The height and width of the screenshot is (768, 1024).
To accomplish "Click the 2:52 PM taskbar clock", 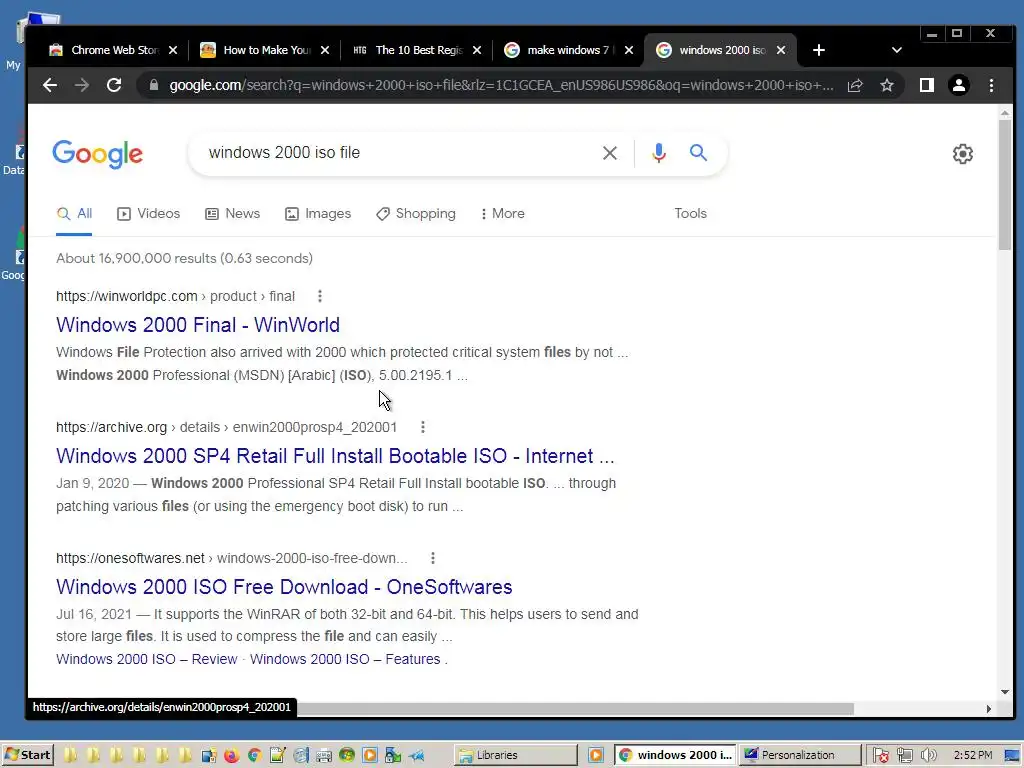I will pos(973,755).
